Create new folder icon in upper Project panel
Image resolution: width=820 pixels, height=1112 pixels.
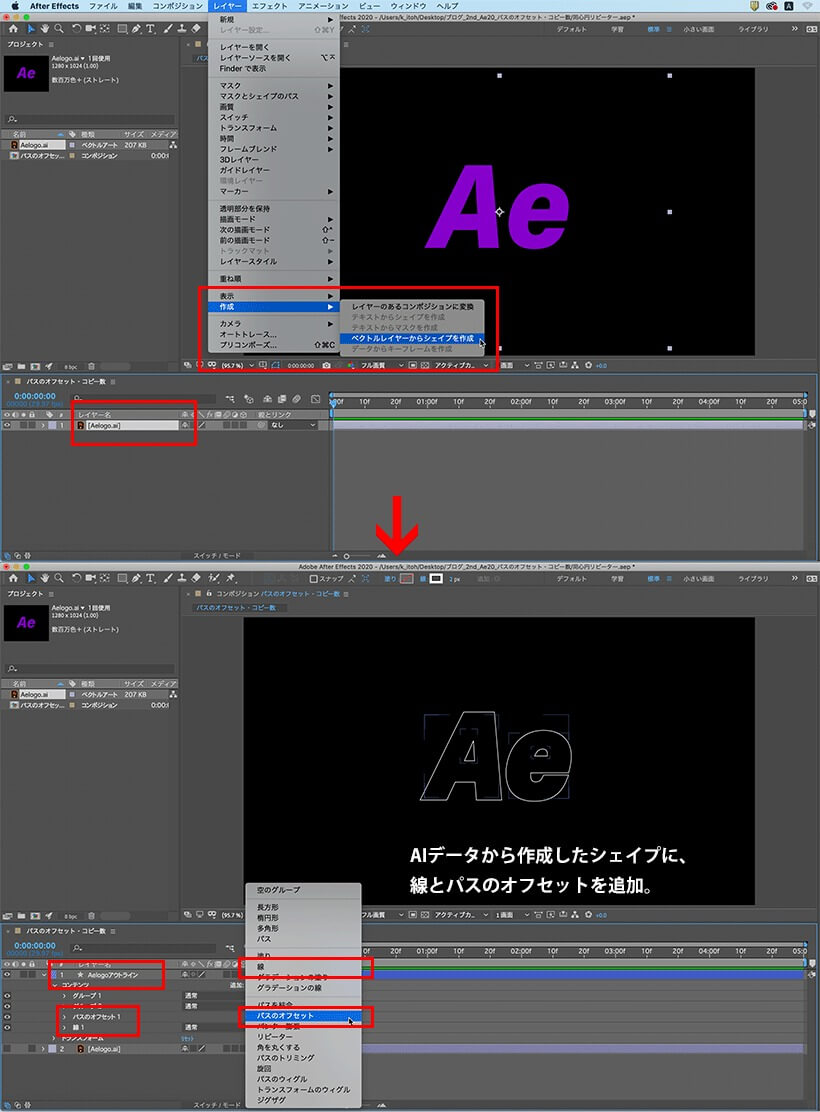click(x=21, y=367)
